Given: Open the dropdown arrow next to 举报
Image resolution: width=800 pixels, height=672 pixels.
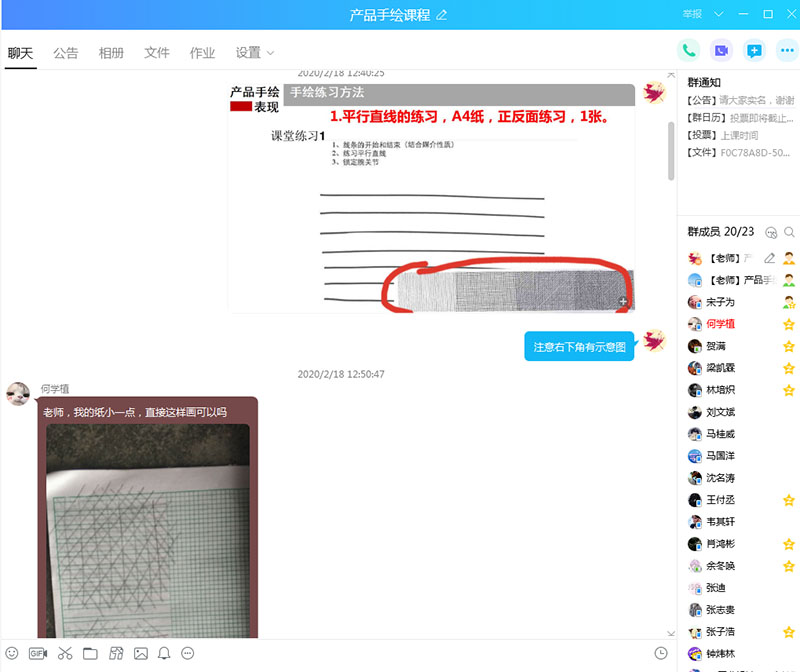Looking at the screenshot, I should [x=718, y=14].
